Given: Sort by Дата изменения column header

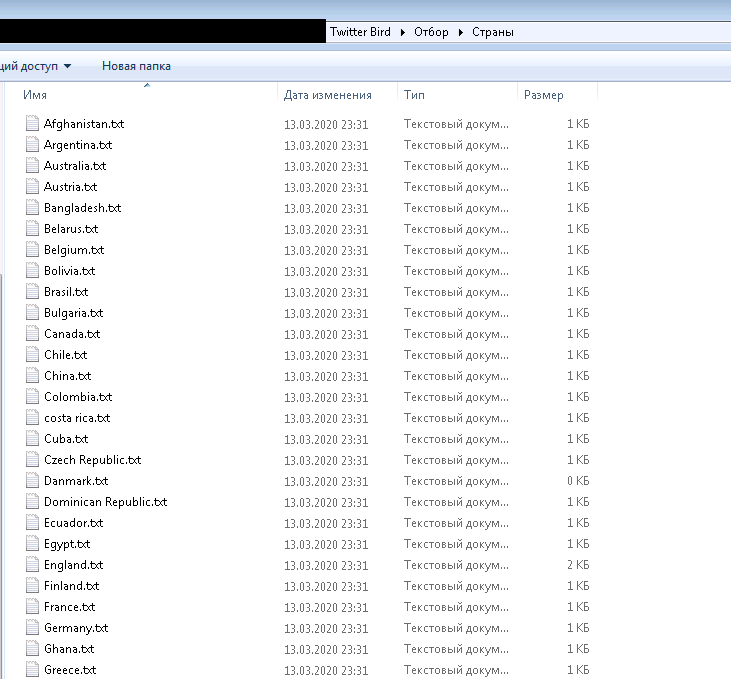Looking at the screenshot, I should click(x=327, y=95).
